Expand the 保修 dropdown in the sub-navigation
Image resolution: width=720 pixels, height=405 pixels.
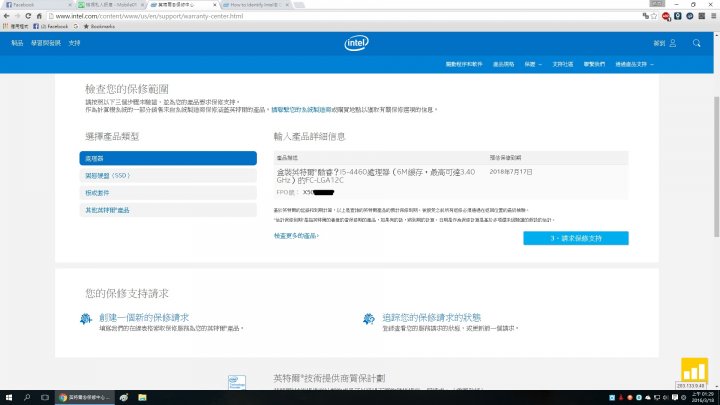tap(533, 64)
